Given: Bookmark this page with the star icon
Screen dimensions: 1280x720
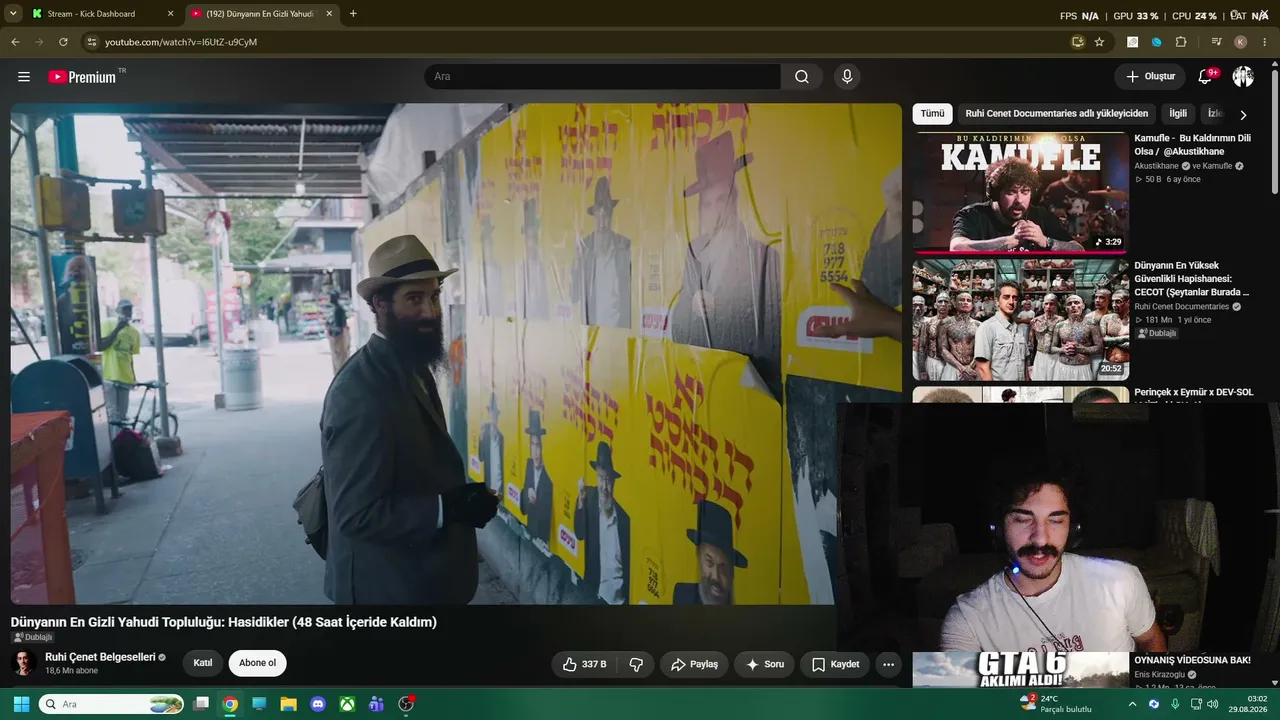Looking at the screenshot, I should pos(1099,42).
